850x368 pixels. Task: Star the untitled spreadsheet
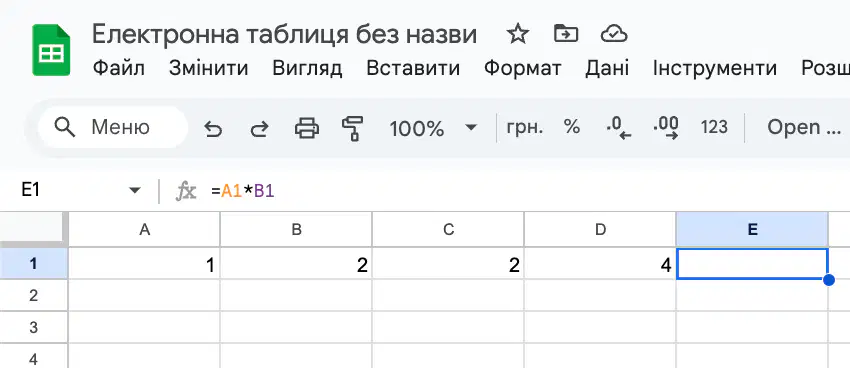point(518,35)
